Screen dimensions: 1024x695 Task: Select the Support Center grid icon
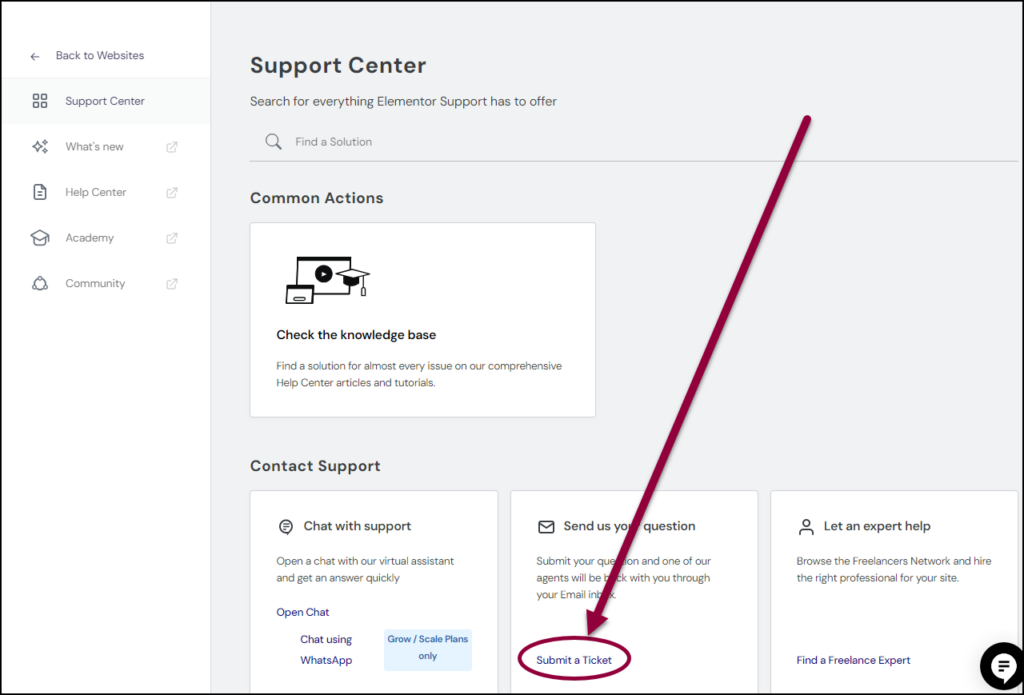coord(40,100)
